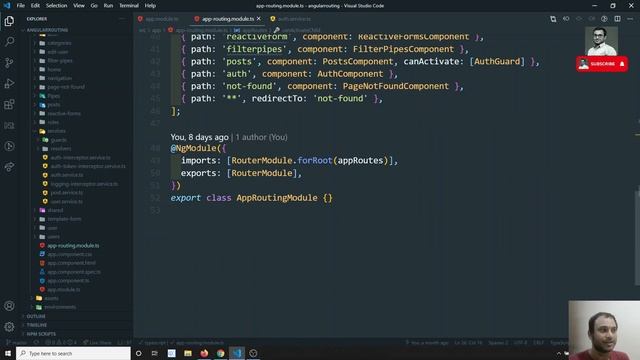
Task: Click the Visual Studio Code taskbar icon
Action: tap(237, 353)
